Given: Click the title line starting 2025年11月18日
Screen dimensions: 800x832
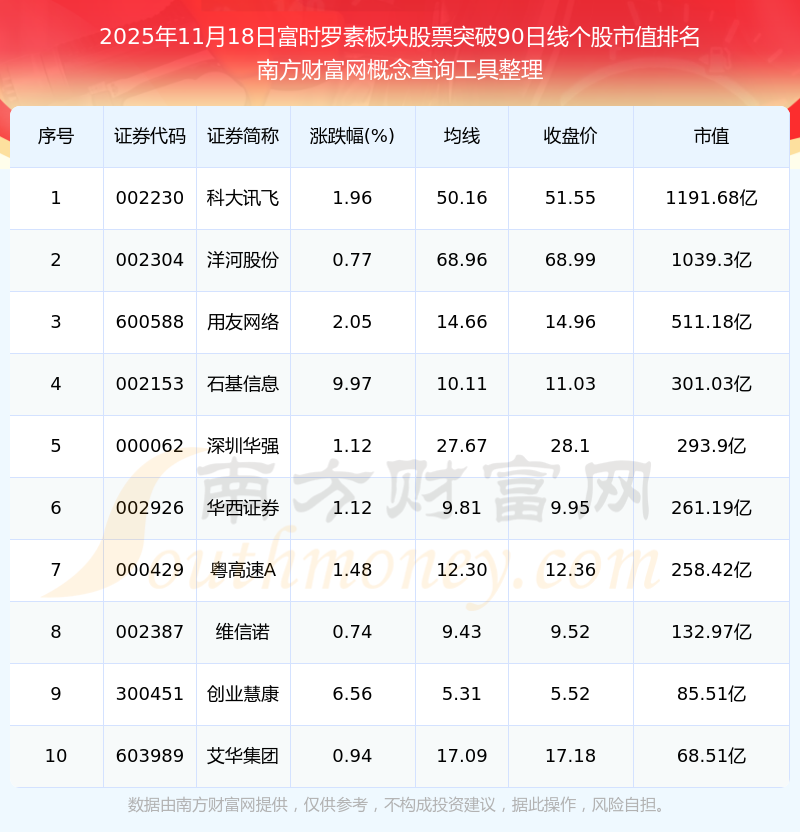Looking at the screenshot, I should tap(399, 37).
